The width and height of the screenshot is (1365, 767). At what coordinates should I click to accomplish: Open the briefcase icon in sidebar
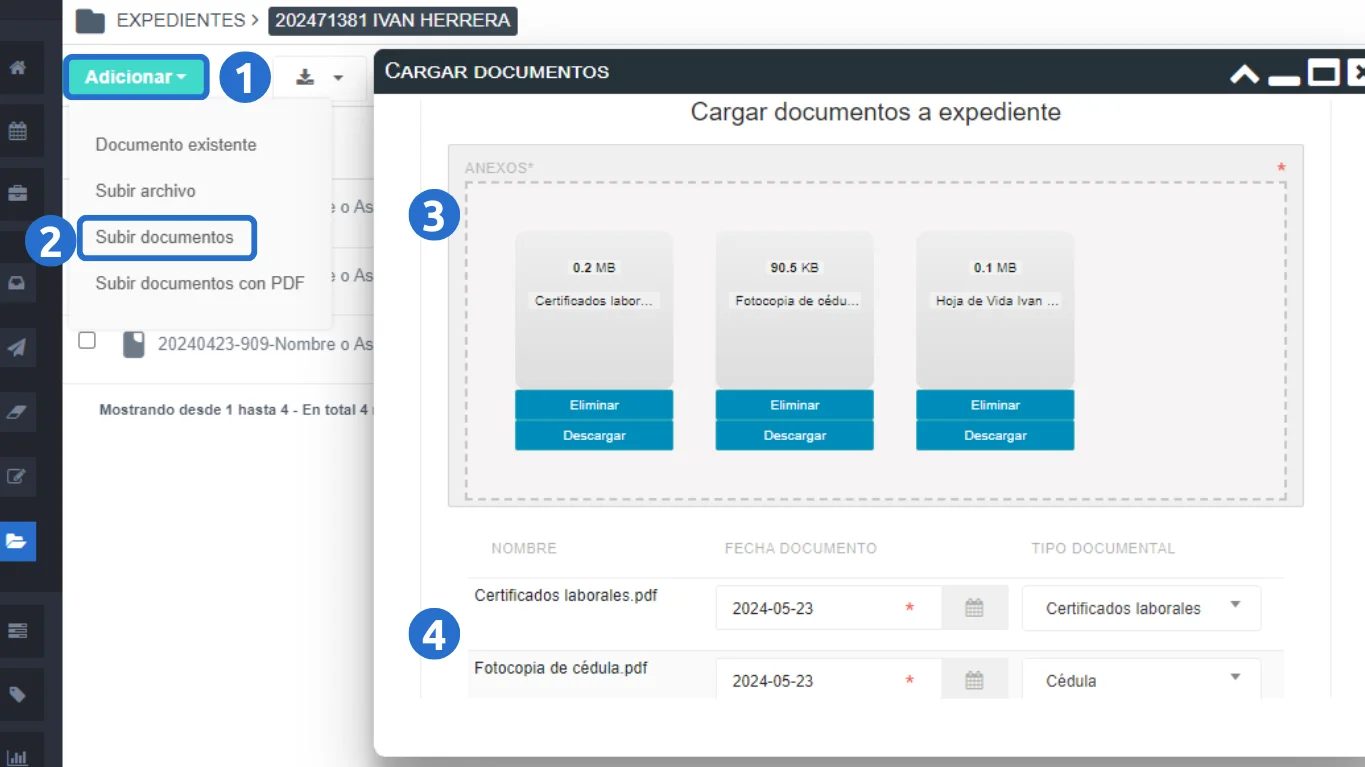point(17,193)
